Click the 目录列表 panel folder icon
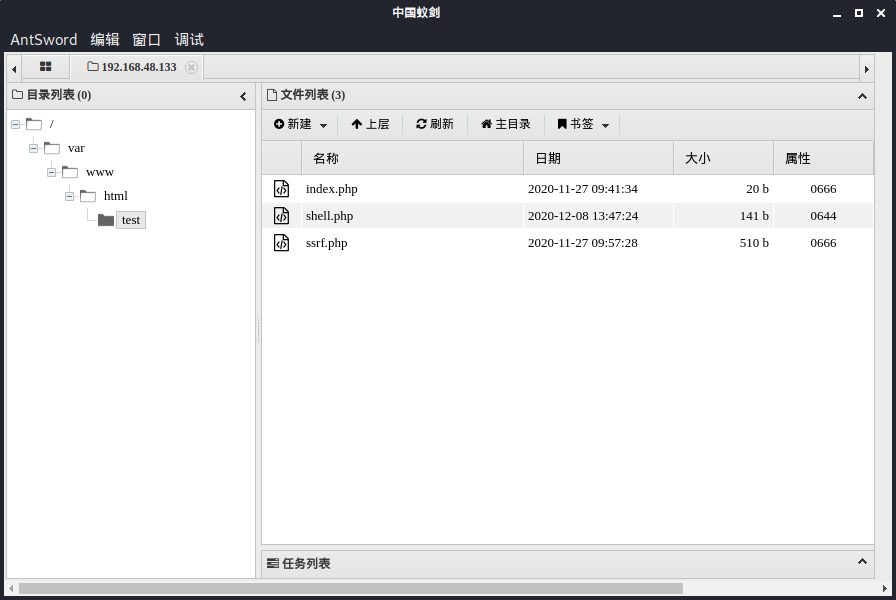 click(x=17, y=94)
